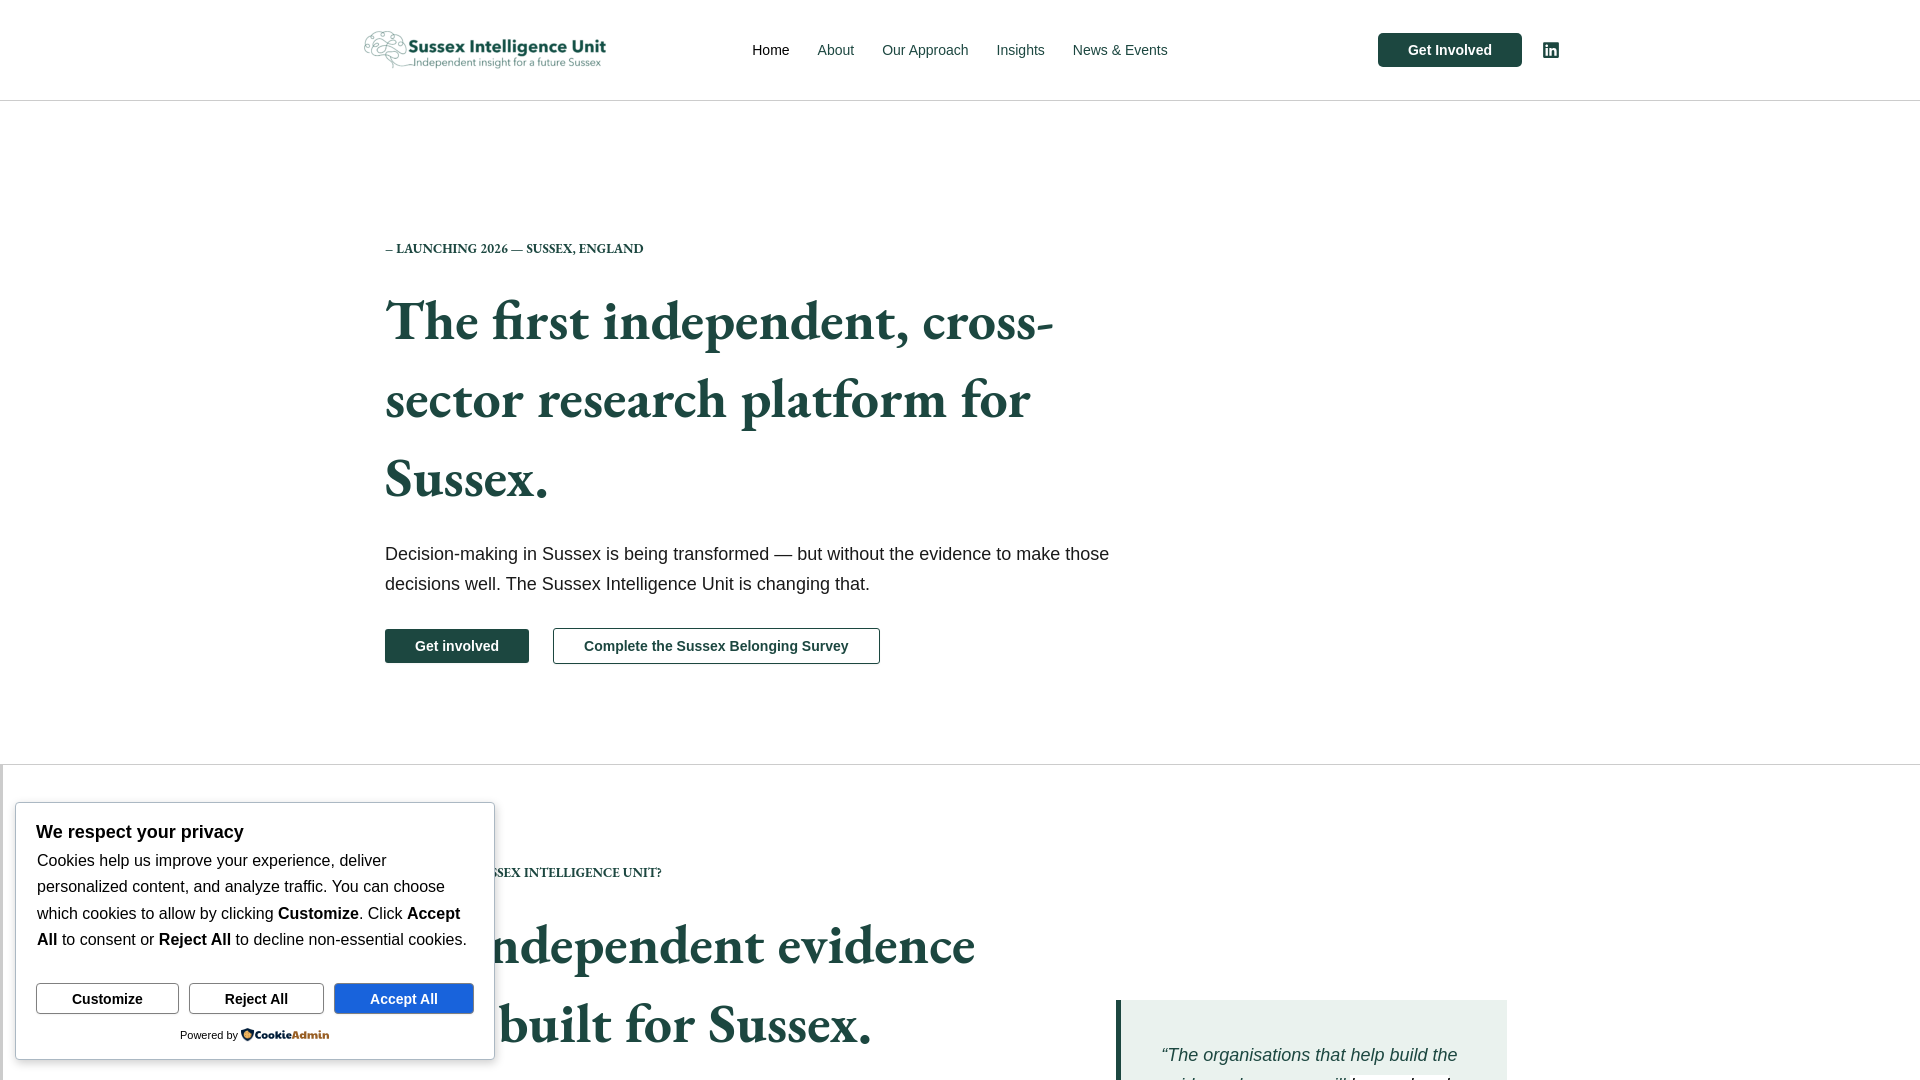Click the hero Get involved button
The height and width of the screenshot is (1080, 1920).
click(x=457, y=646)
